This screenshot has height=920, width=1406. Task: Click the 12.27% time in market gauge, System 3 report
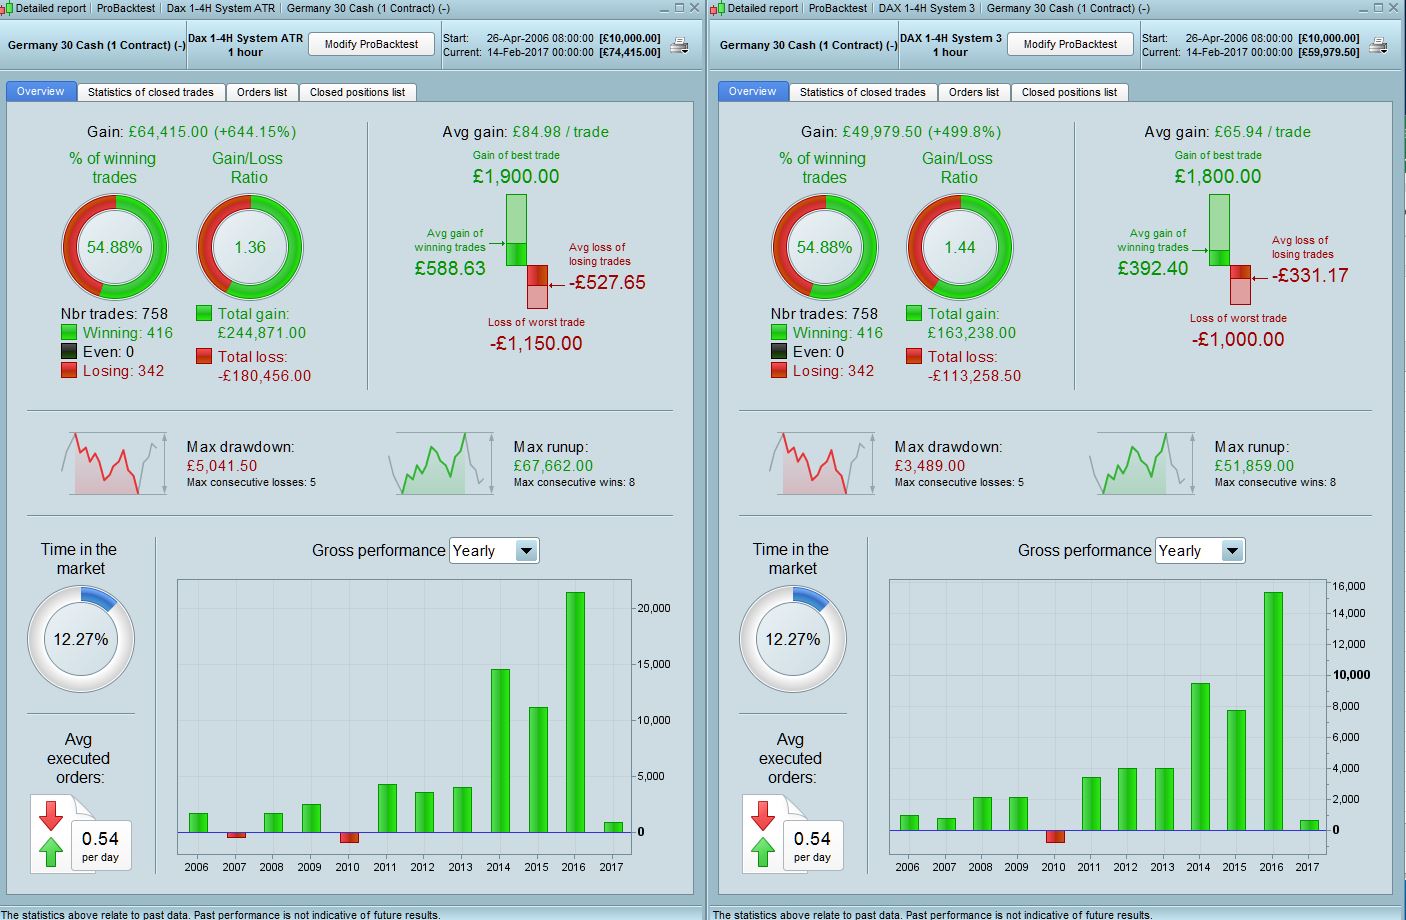tap(793, 639)
